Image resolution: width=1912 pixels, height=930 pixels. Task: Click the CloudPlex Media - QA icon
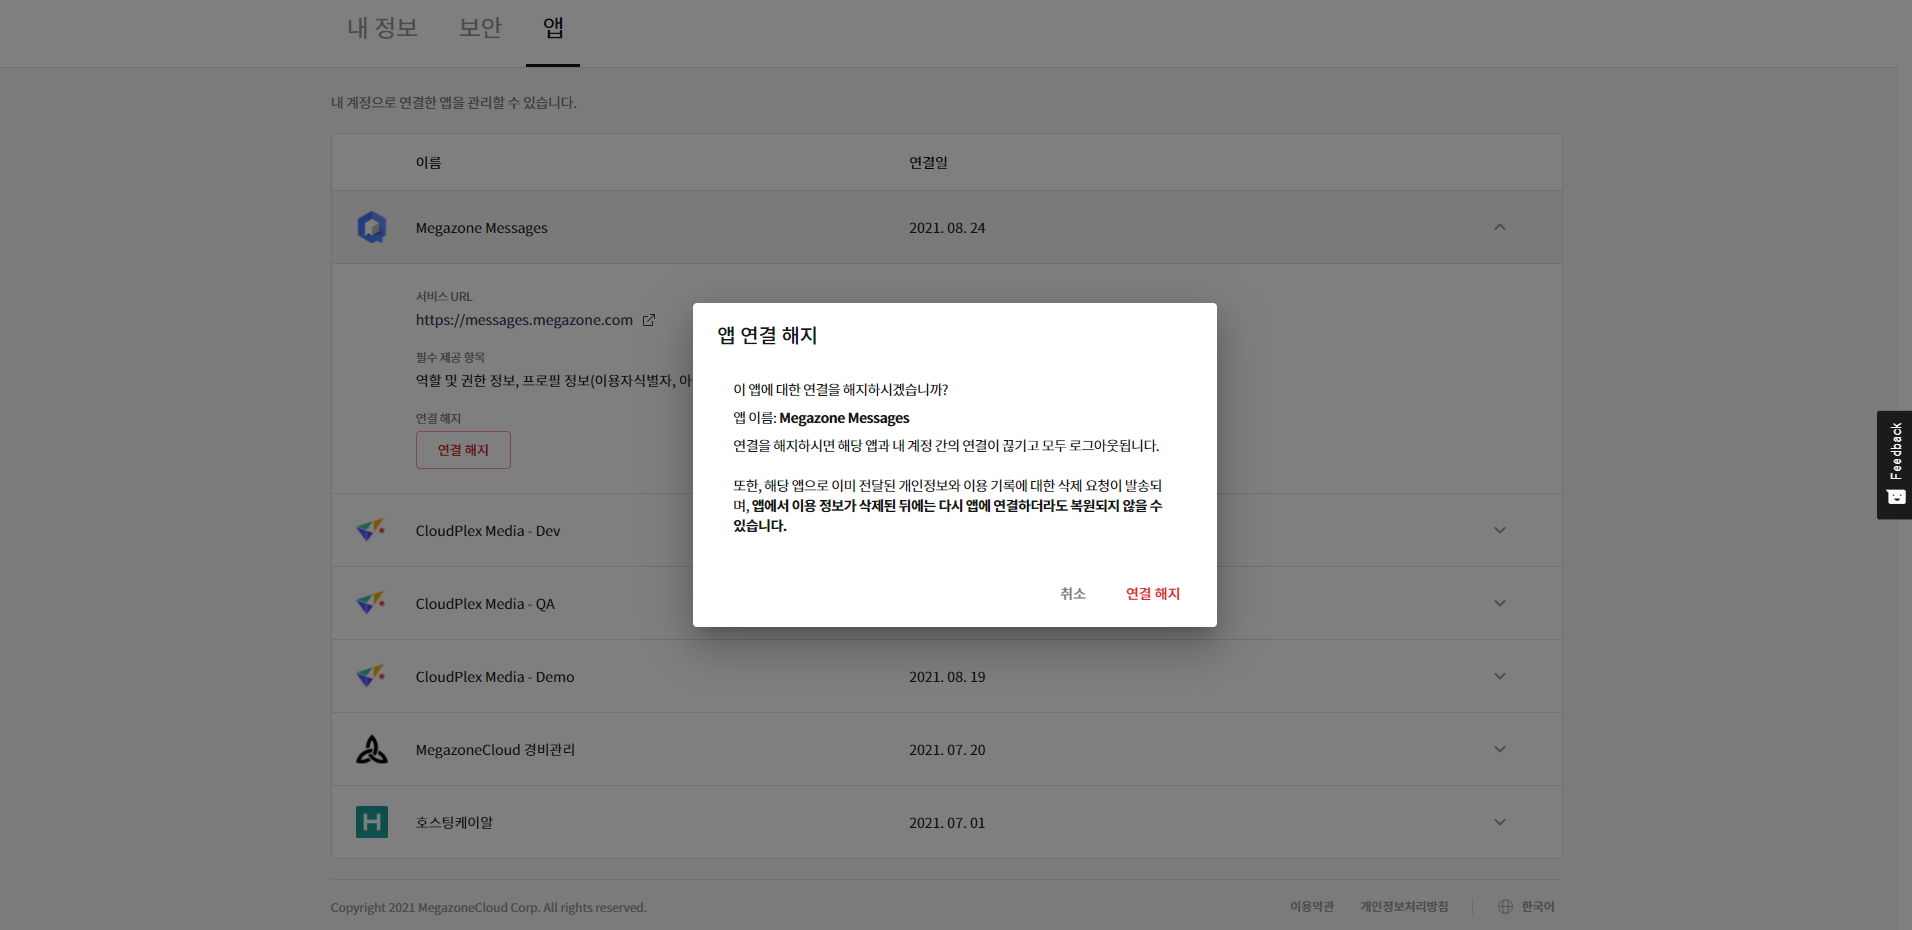pos(371,603)
